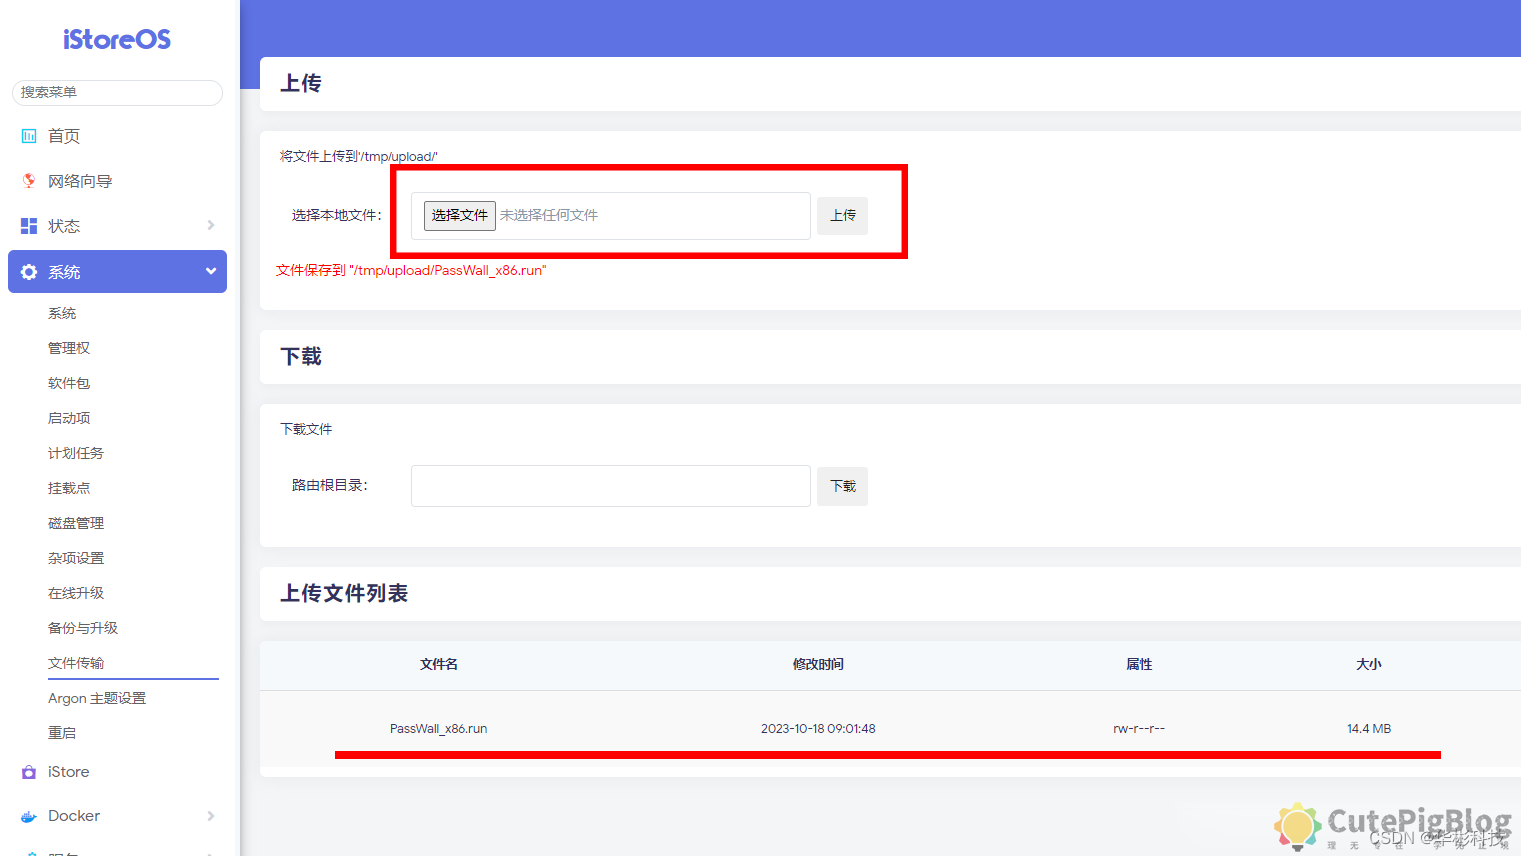
Task: Click the status grid icon
Action: coord(29,226)
